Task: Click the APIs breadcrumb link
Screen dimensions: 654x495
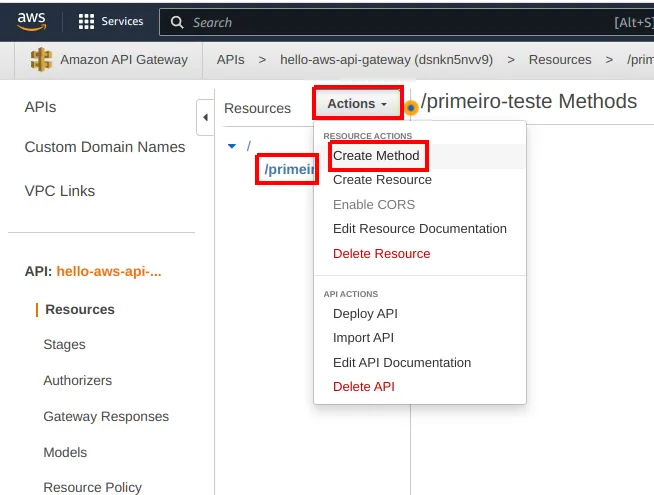Action: pos(230,60)
